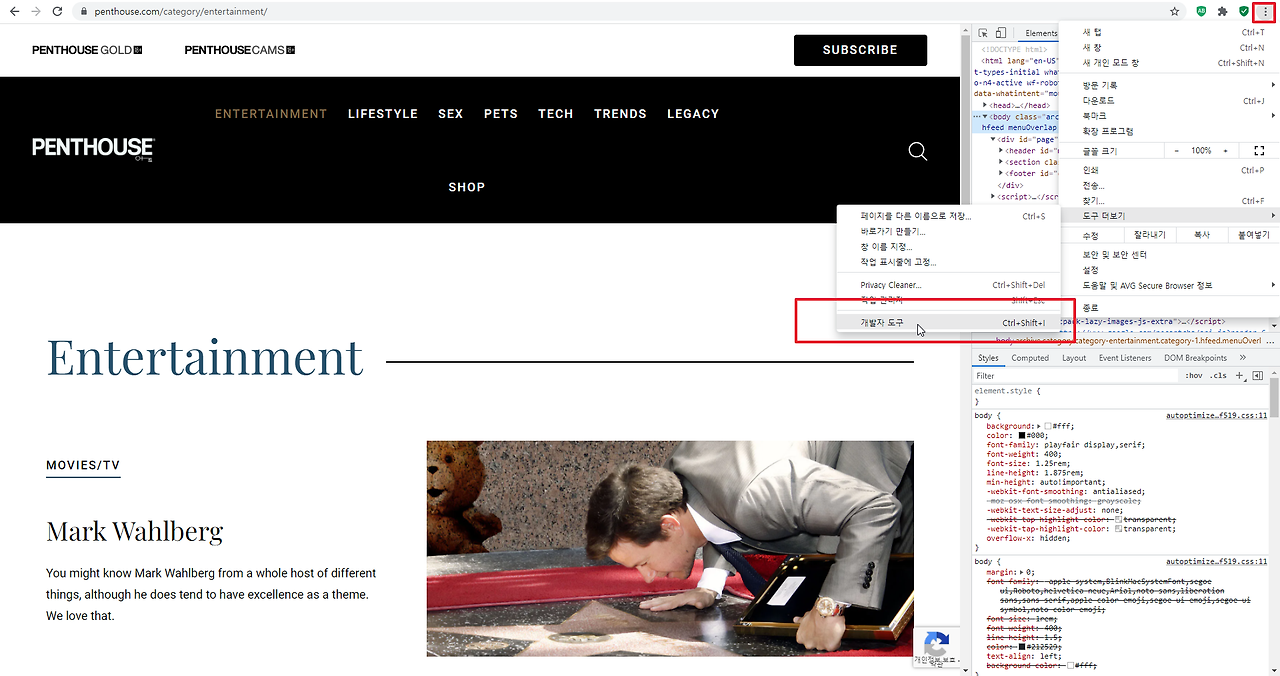Select the Elements tab in DevTools

point(1041,33)
